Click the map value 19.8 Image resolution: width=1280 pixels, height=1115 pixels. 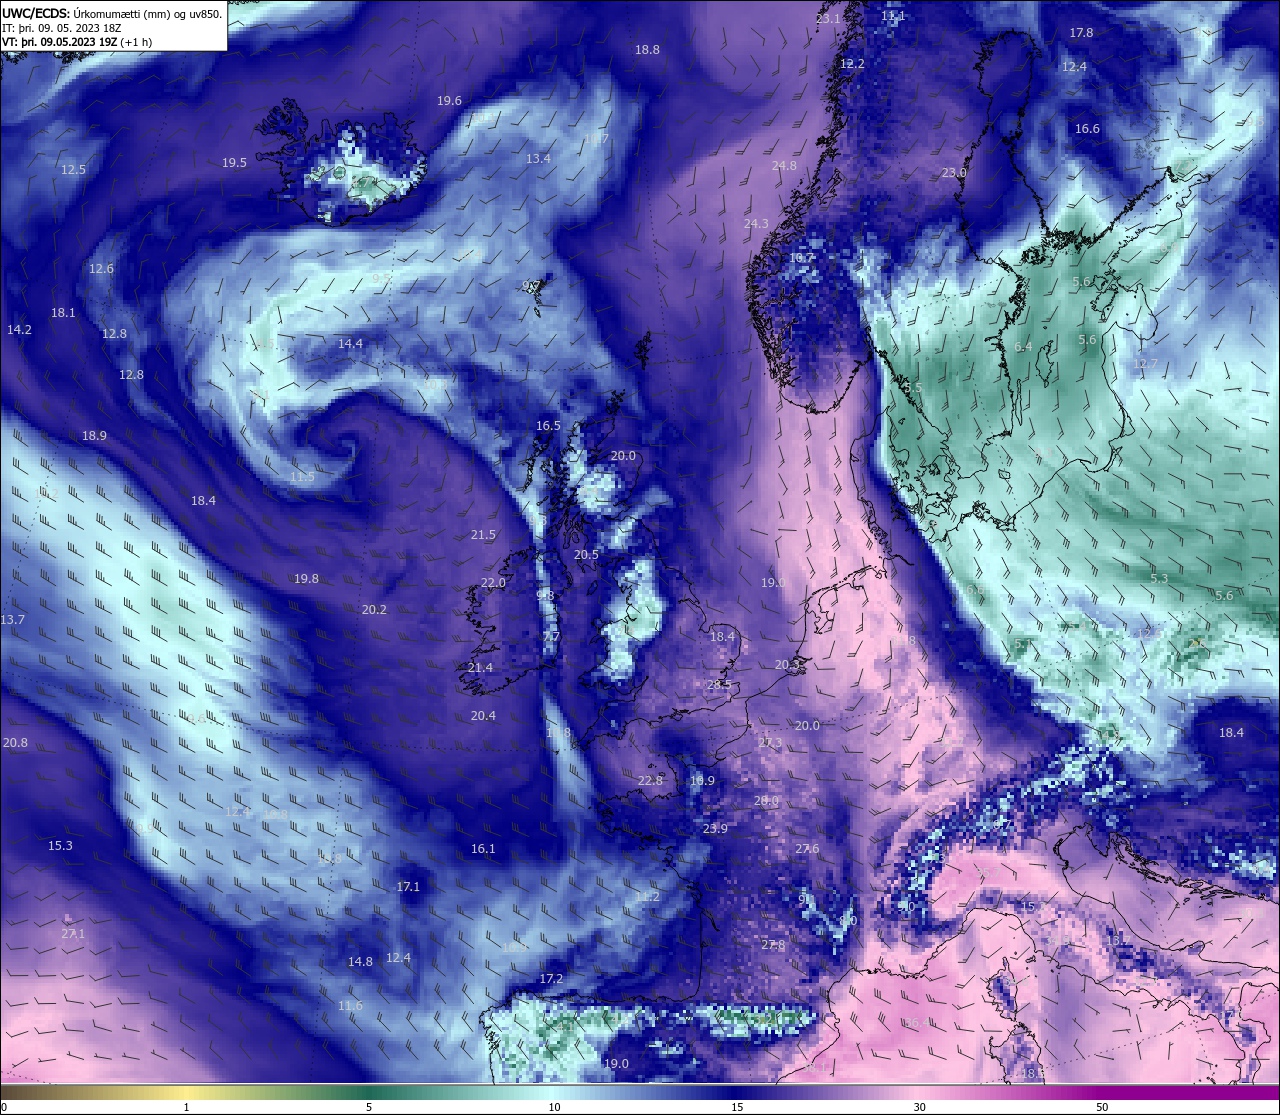tap(306, 579)
